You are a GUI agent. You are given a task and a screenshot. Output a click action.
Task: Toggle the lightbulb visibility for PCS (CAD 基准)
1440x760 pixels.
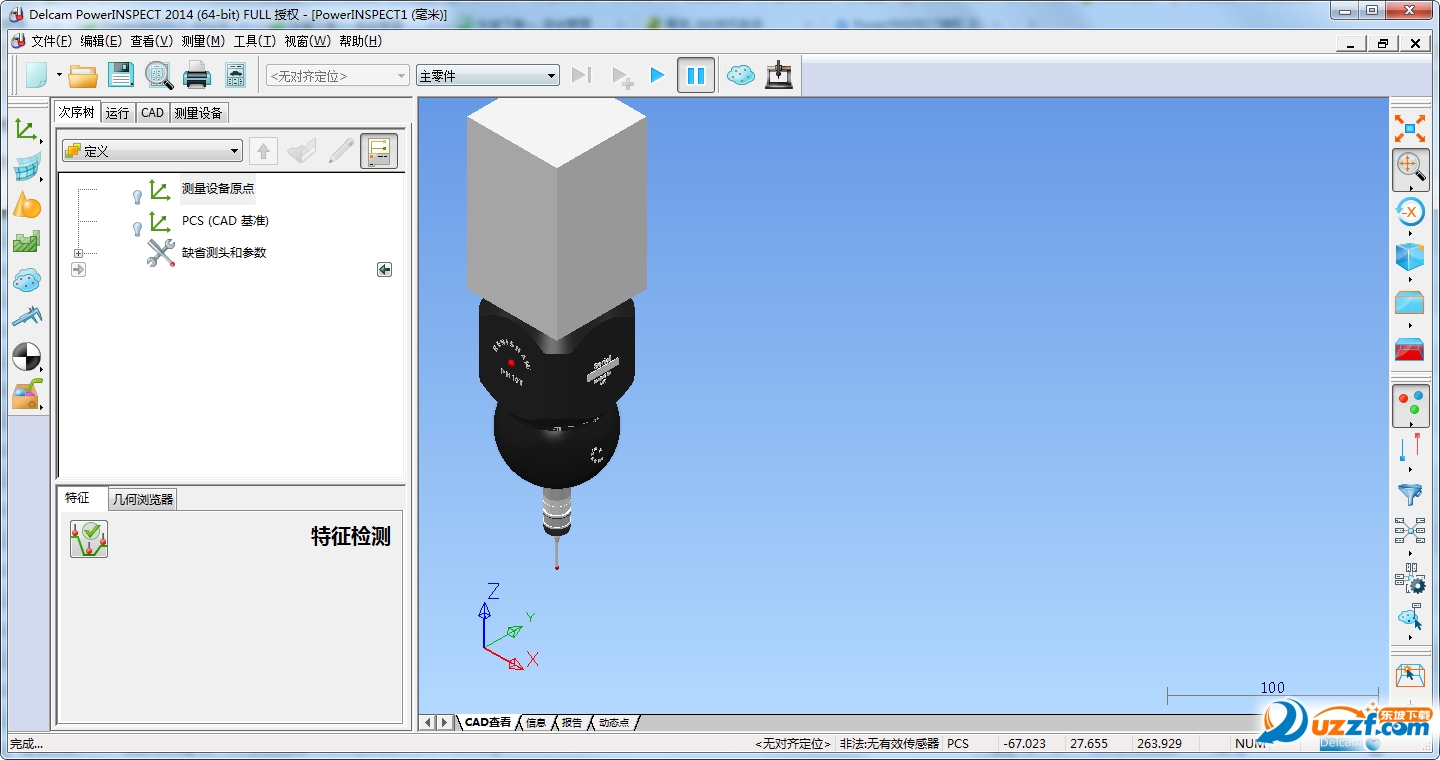(138, 229)
